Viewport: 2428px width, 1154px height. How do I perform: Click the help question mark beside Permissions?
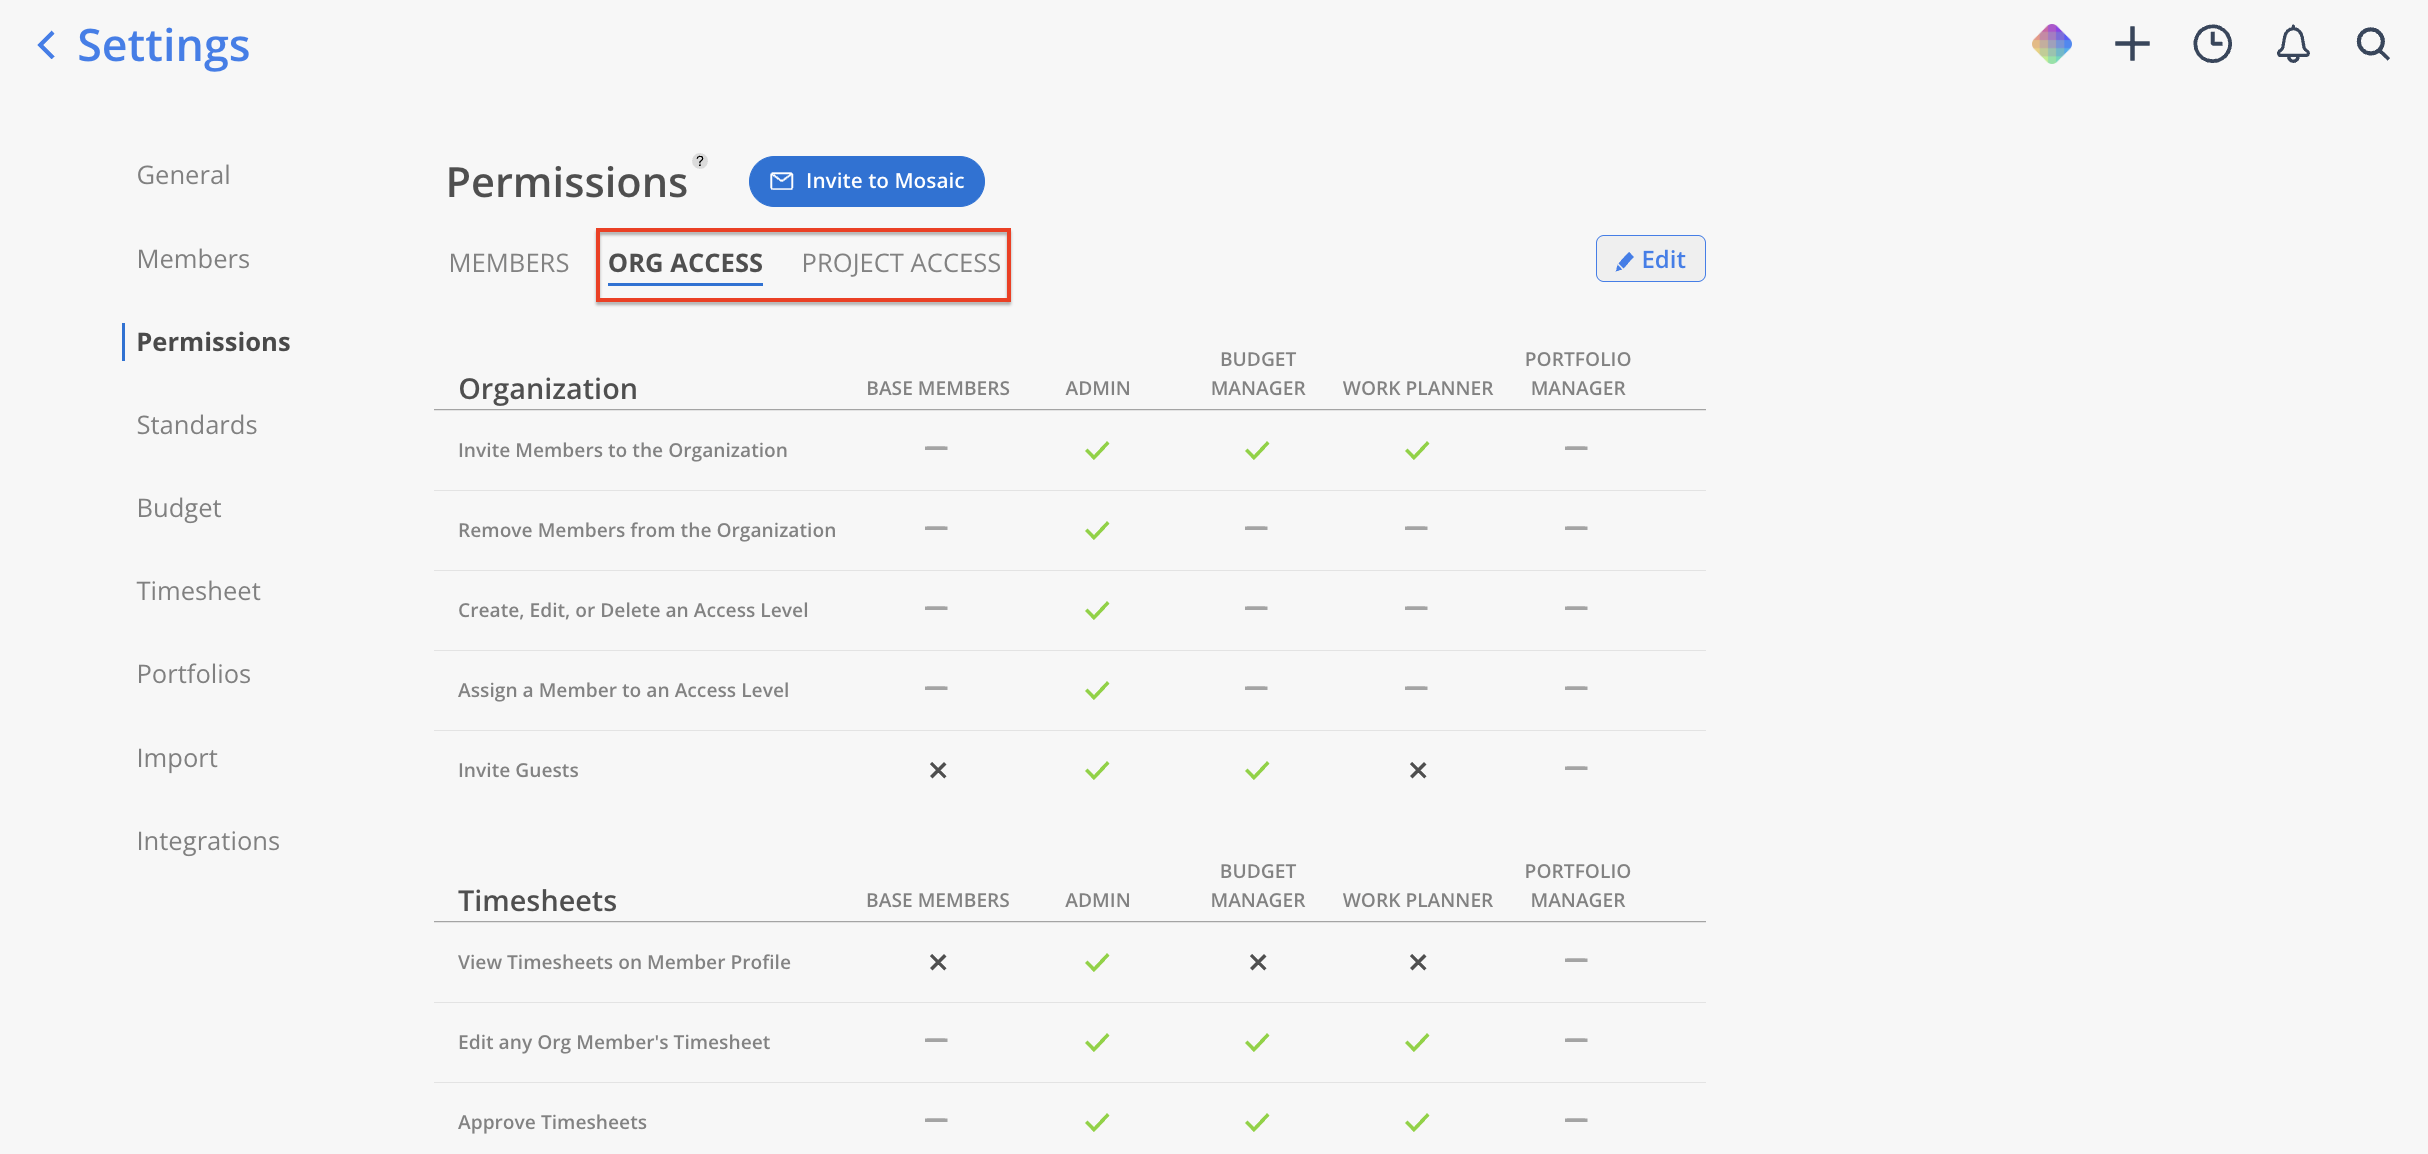(x=700, y=161)
